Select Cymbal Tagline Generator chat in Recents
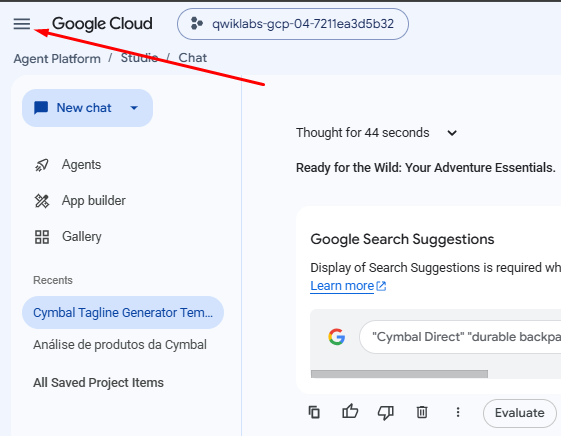Image resolution: width=561 pixels, height=436 pixels. click(x=123, y=312)
